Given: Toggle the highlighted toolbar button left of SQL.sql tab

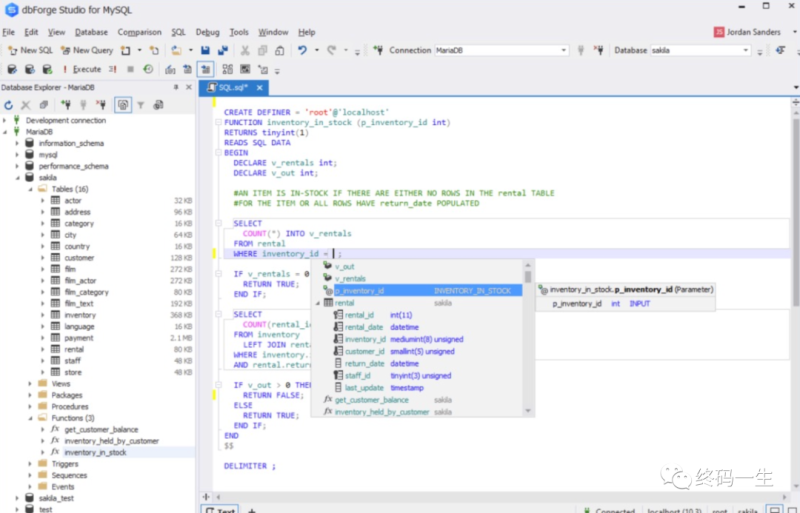Looking at the screenshot, I should point(205,69).
